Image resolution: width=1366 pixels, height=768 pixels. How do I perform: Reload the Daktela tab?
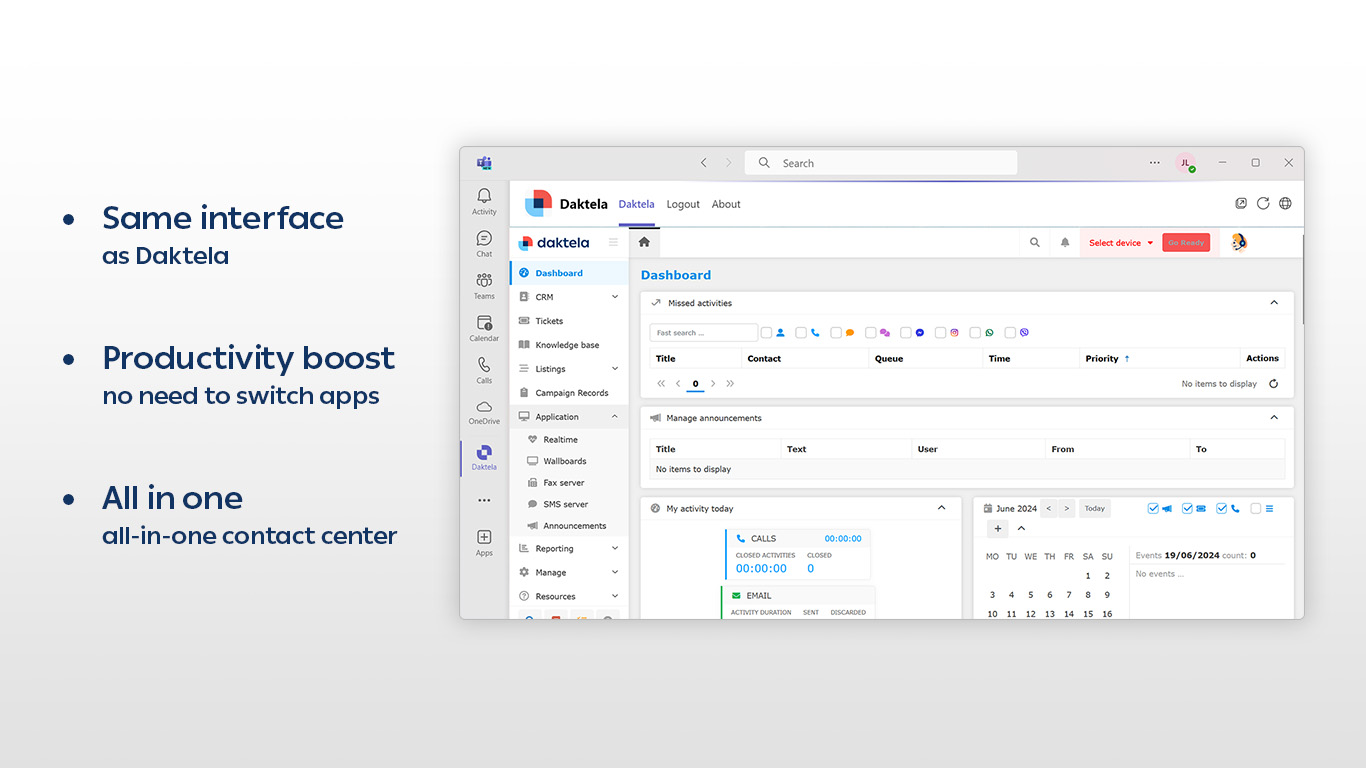pyautogui.click(x=1263, y=204)
